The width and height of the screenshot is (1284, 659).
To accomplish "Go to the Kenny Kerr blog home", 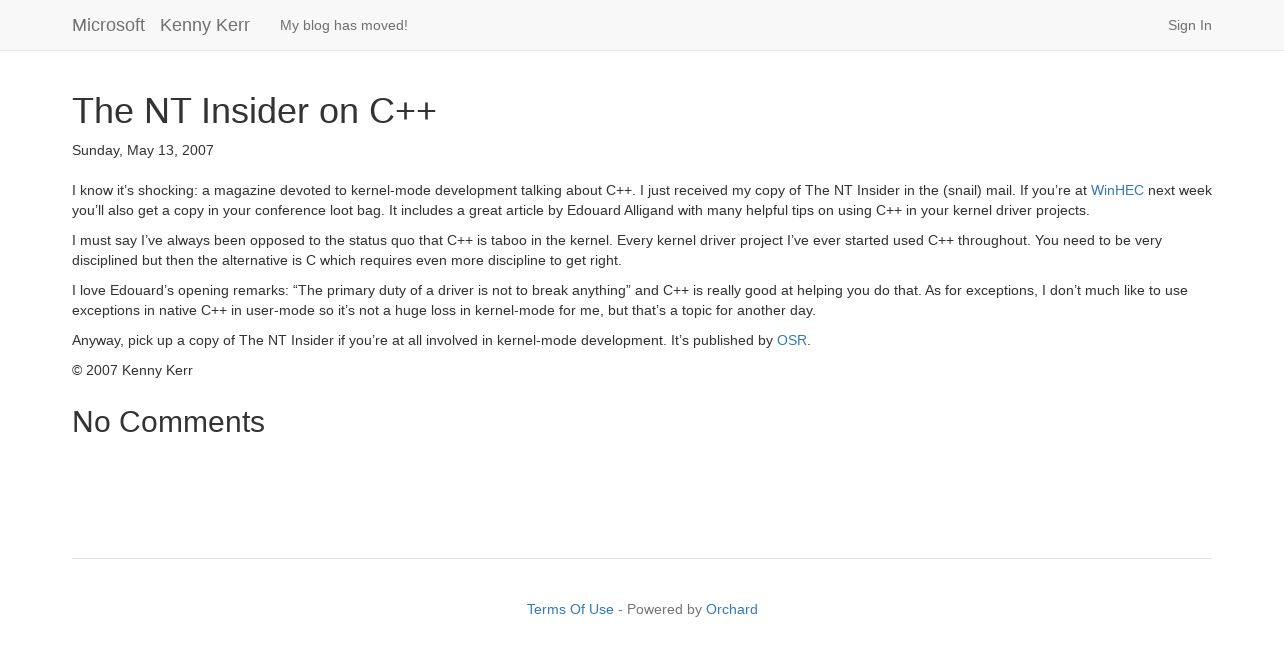I will (205, 25).
